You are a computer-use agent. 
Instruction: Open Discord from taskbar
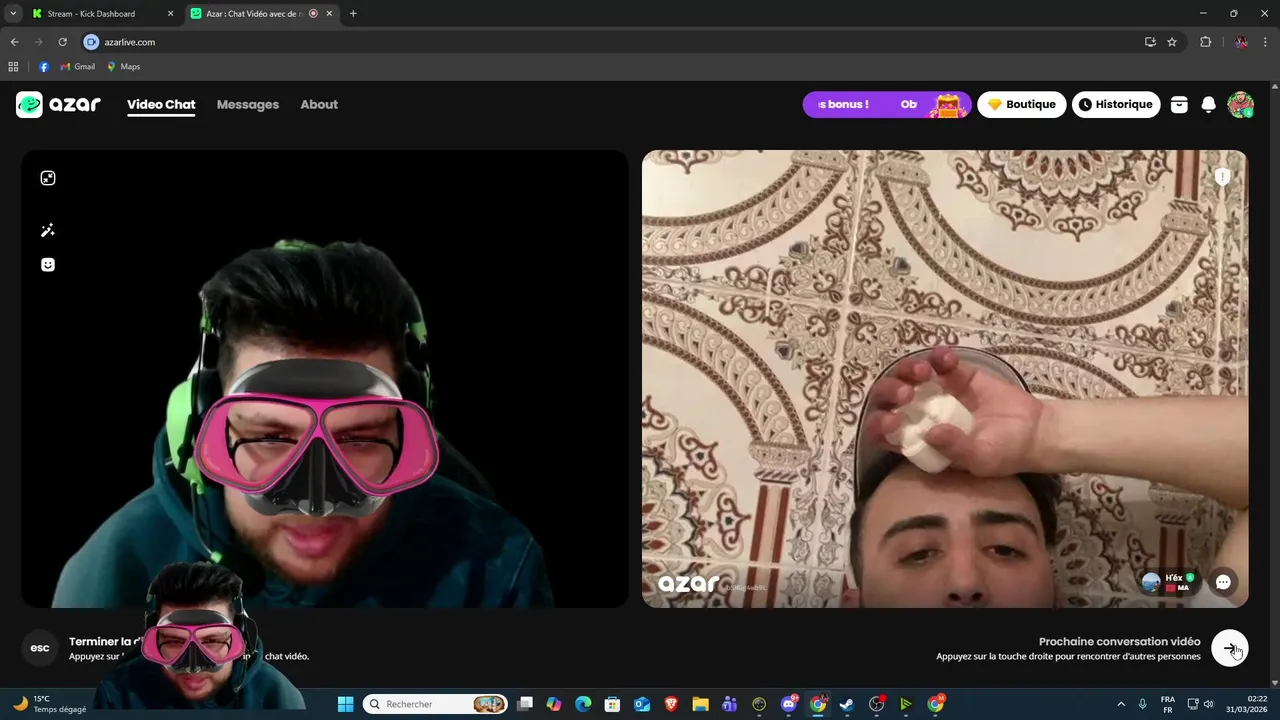click(x=789, y=704)
